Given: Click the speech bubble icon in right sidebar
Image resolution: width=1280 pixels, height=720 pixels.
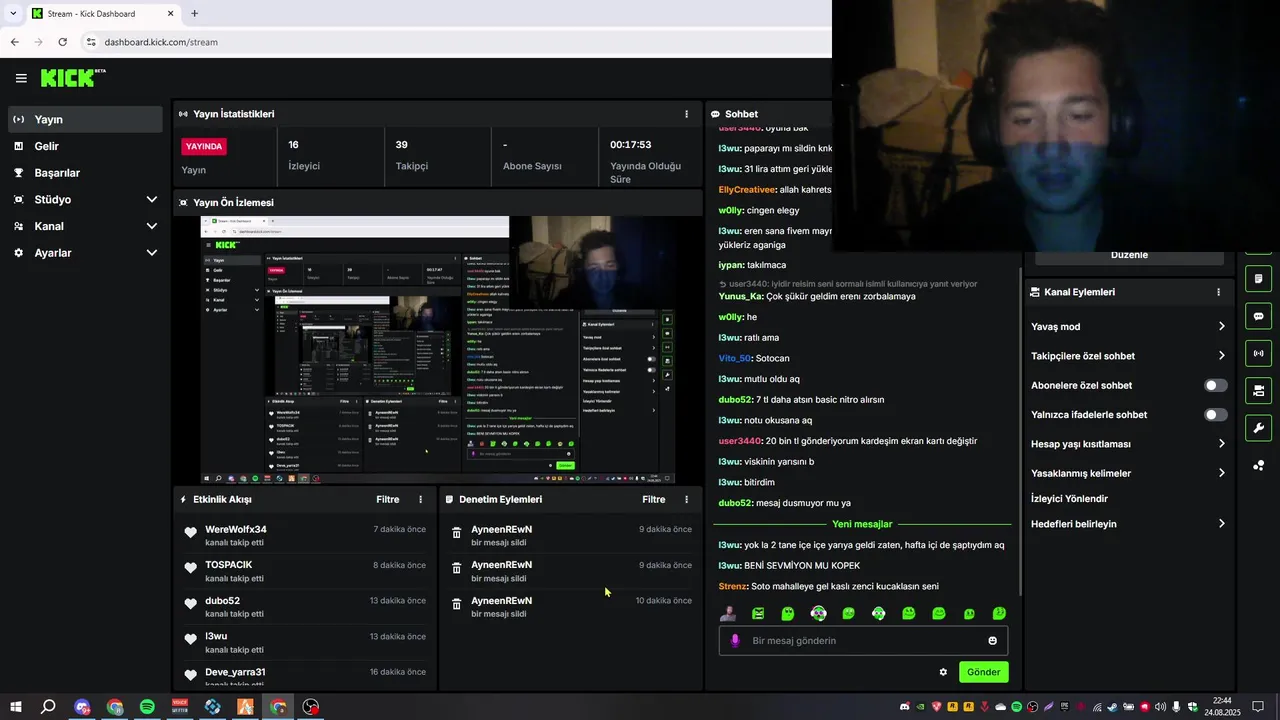Looking at the screenshot, I should 1258,316.
